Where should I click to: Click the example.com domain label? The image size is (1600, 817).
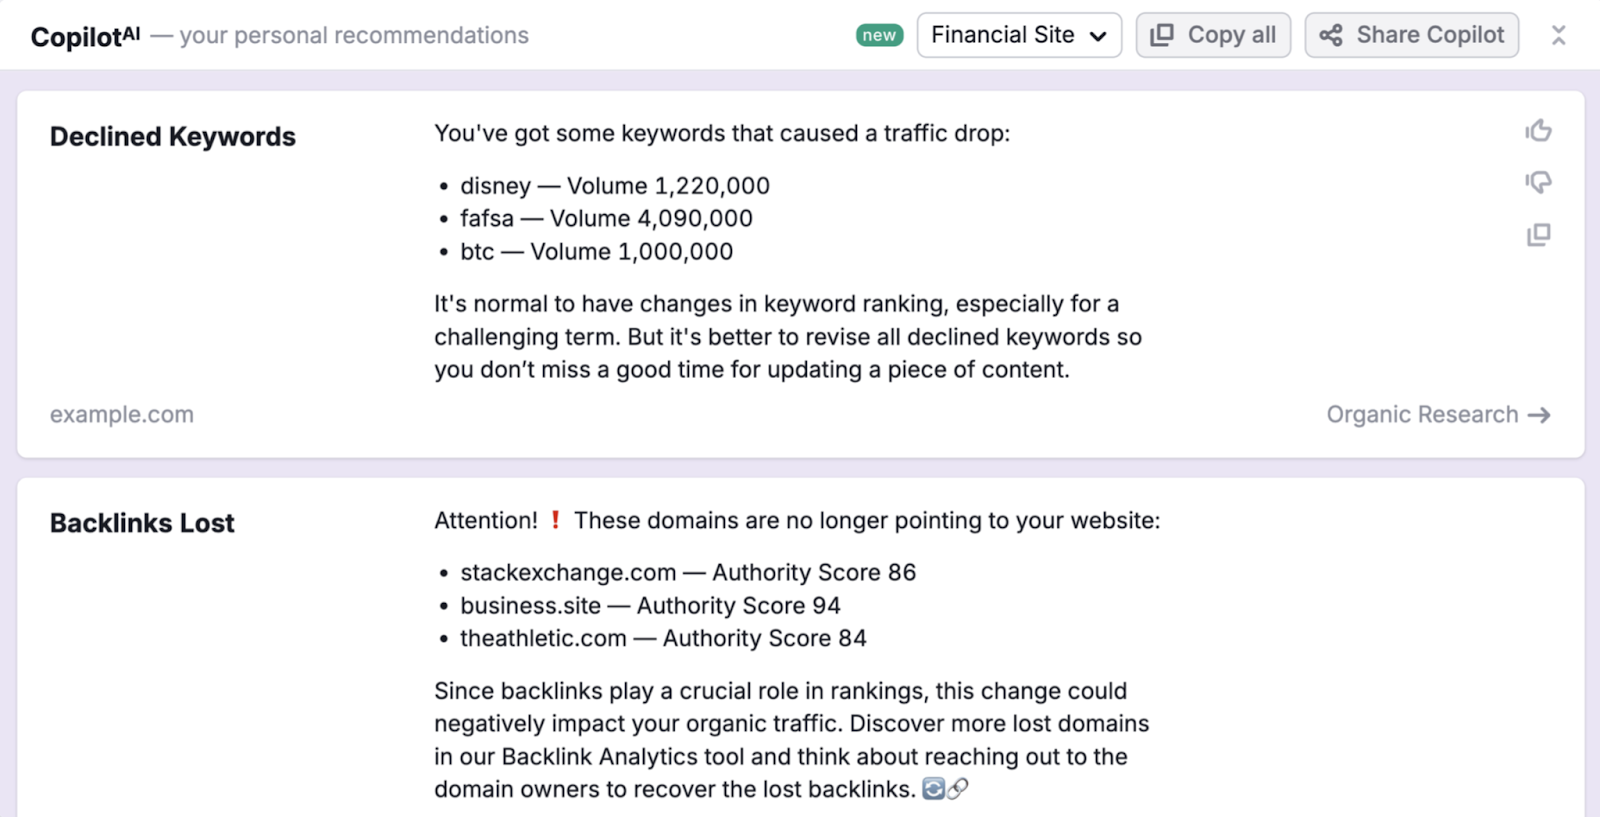click(x=121, y=414)
